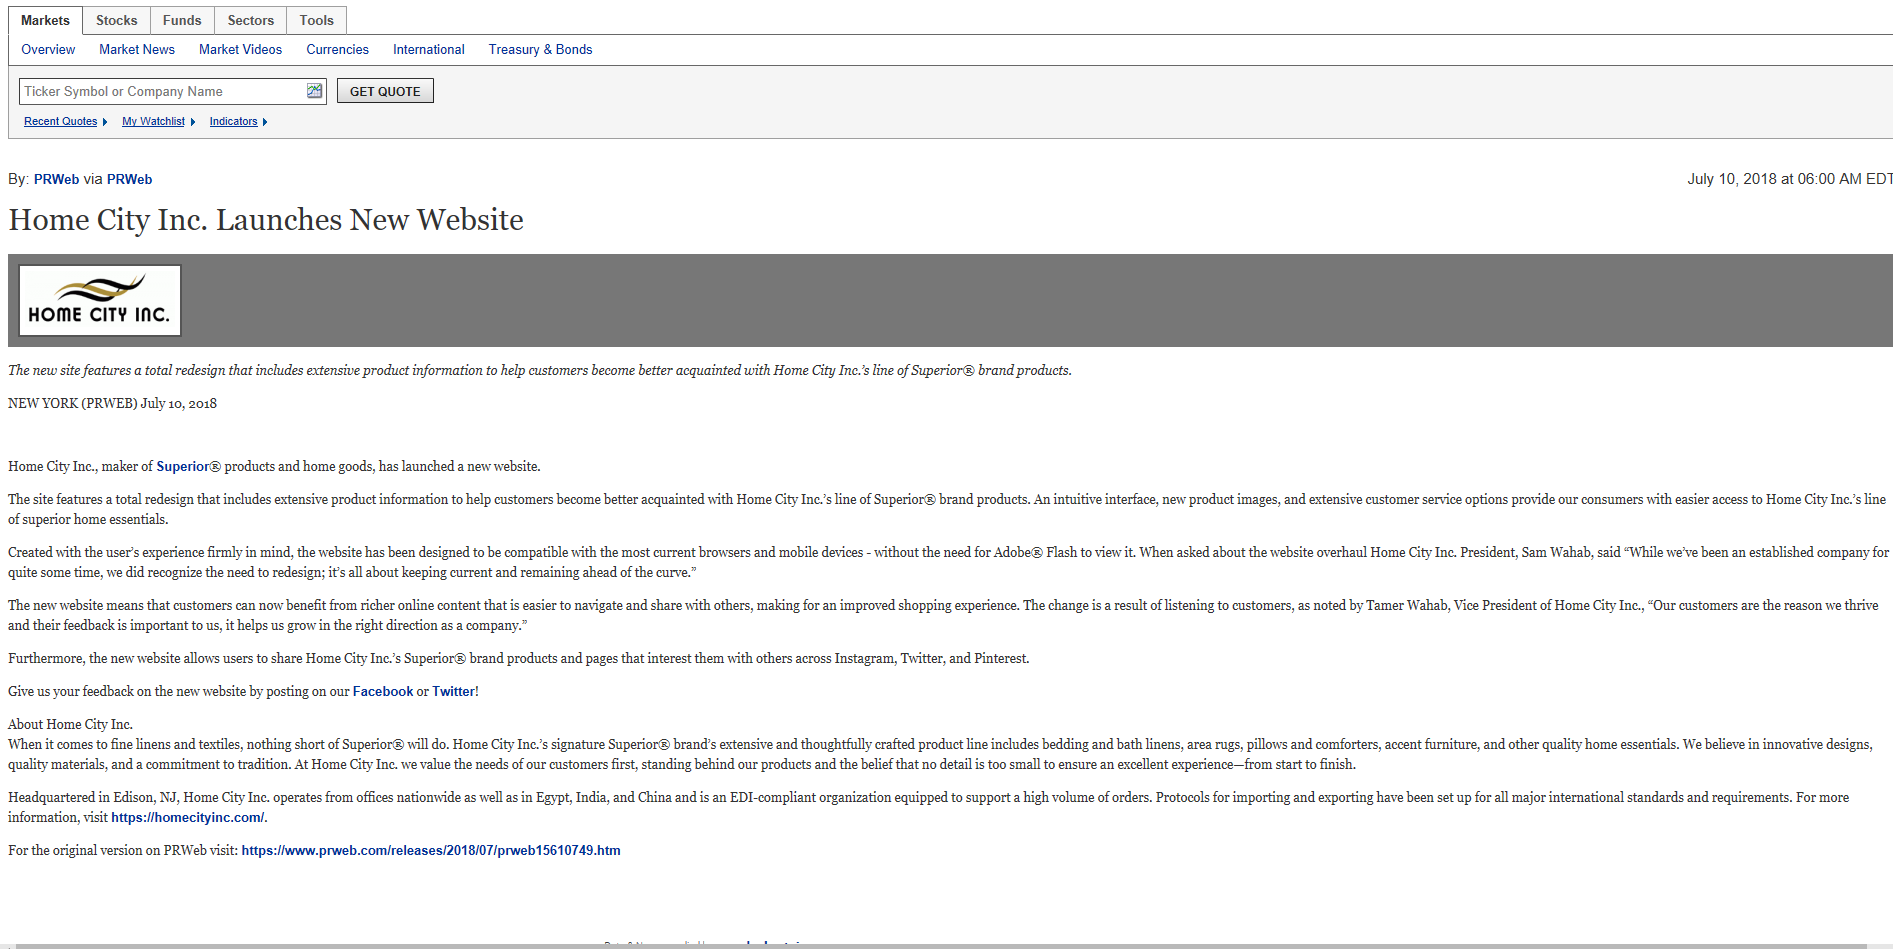Expand the My Watchlist dropdown
1893x949 pixels.
tap(157, 122)
